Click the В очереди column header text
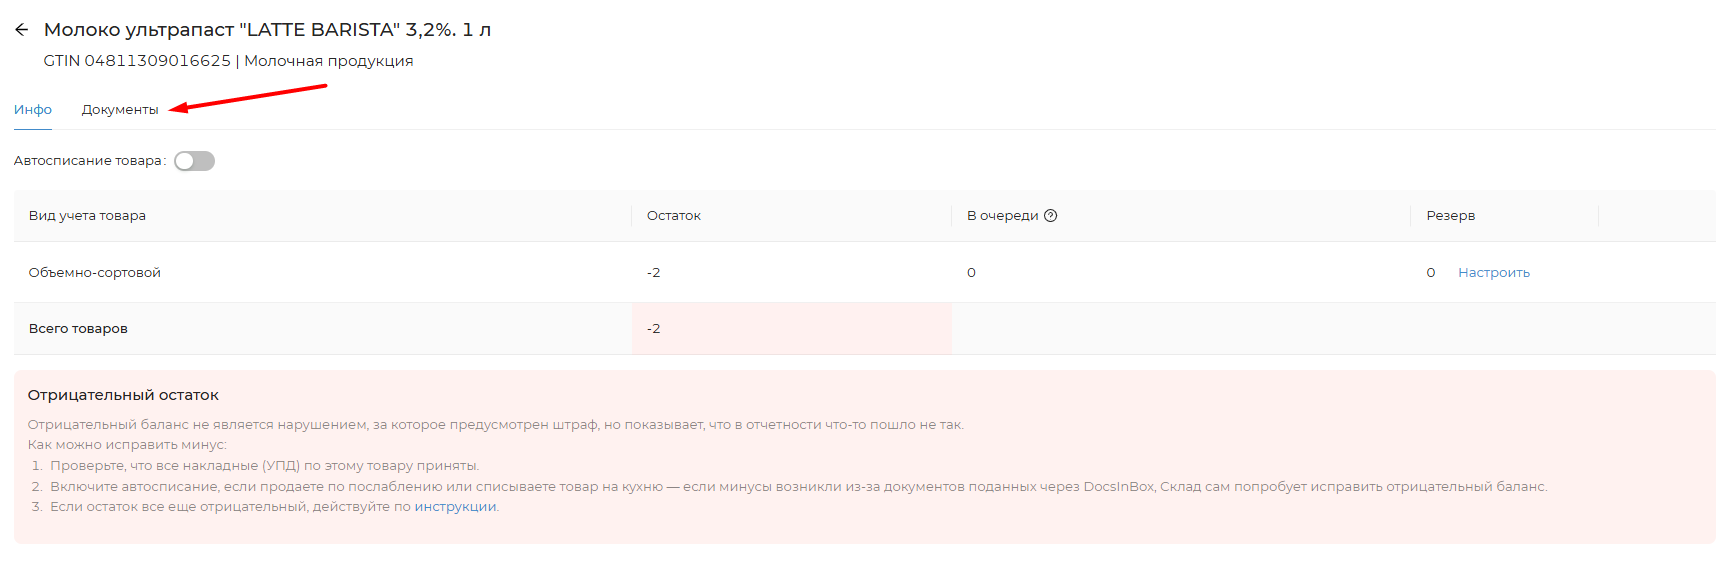1728x564 pixels. click(x=1002, y=216)
